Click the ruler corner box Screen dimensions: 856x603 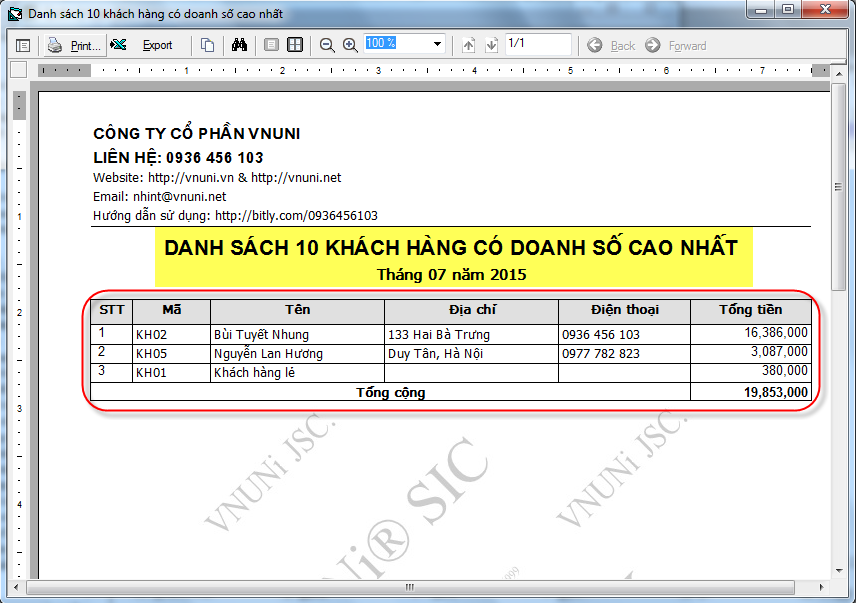coord(17,70)
